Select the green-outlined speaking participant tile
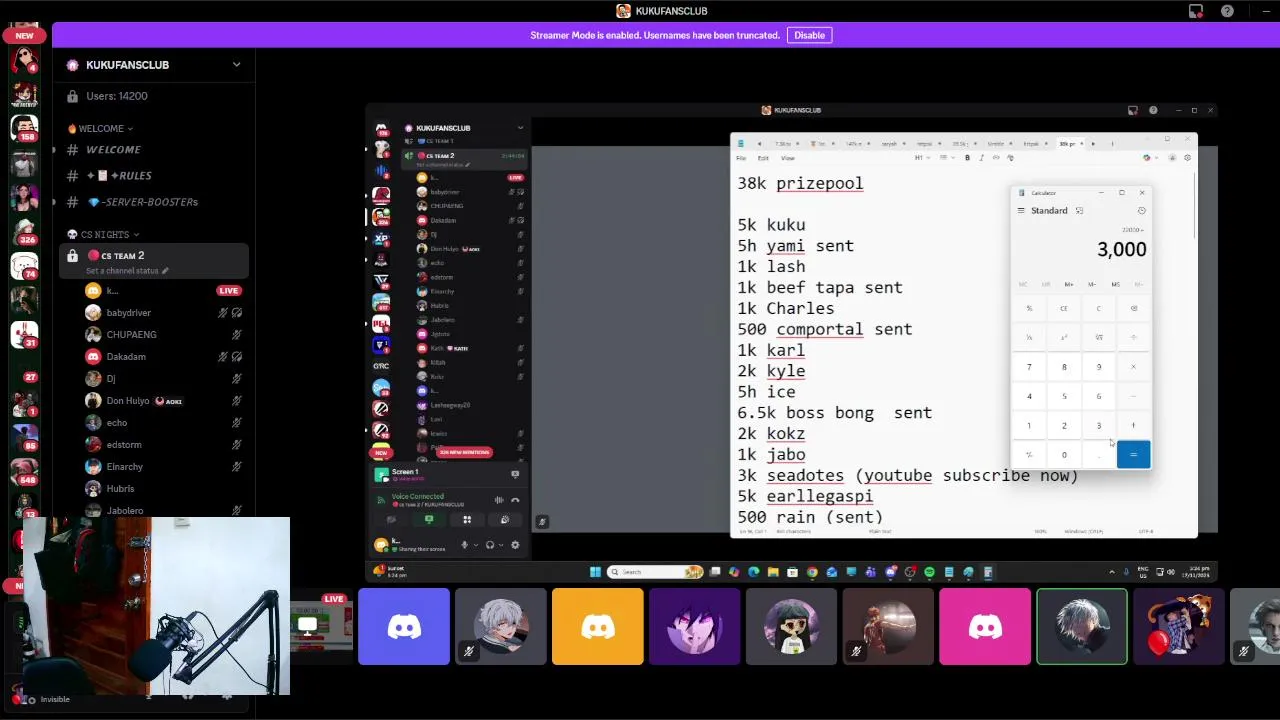This screenshot has width=1280, height=720. 1082,627
